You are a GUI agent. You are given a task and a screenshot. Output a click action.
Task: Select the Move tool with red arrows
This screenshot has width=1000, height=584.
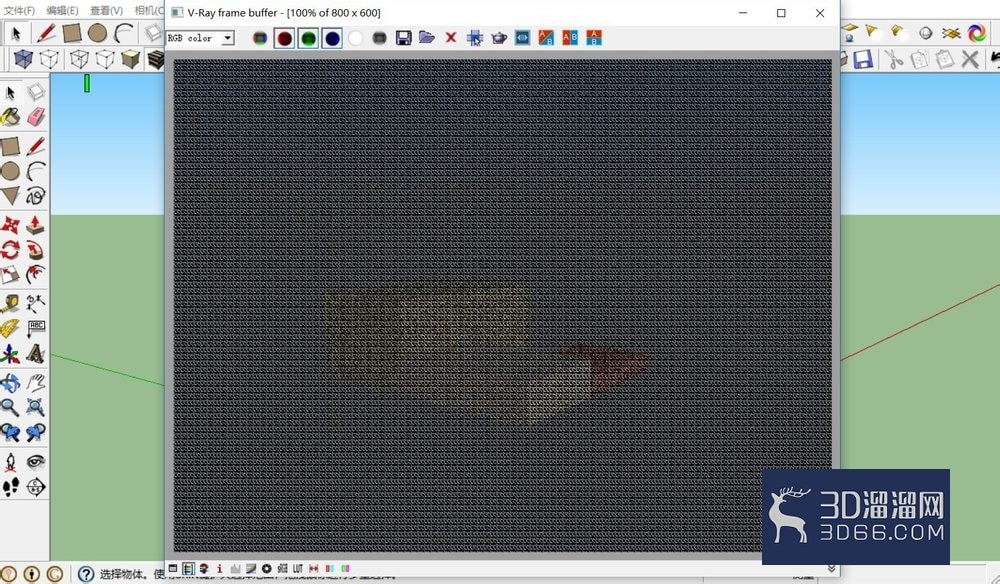pos(10,224)
